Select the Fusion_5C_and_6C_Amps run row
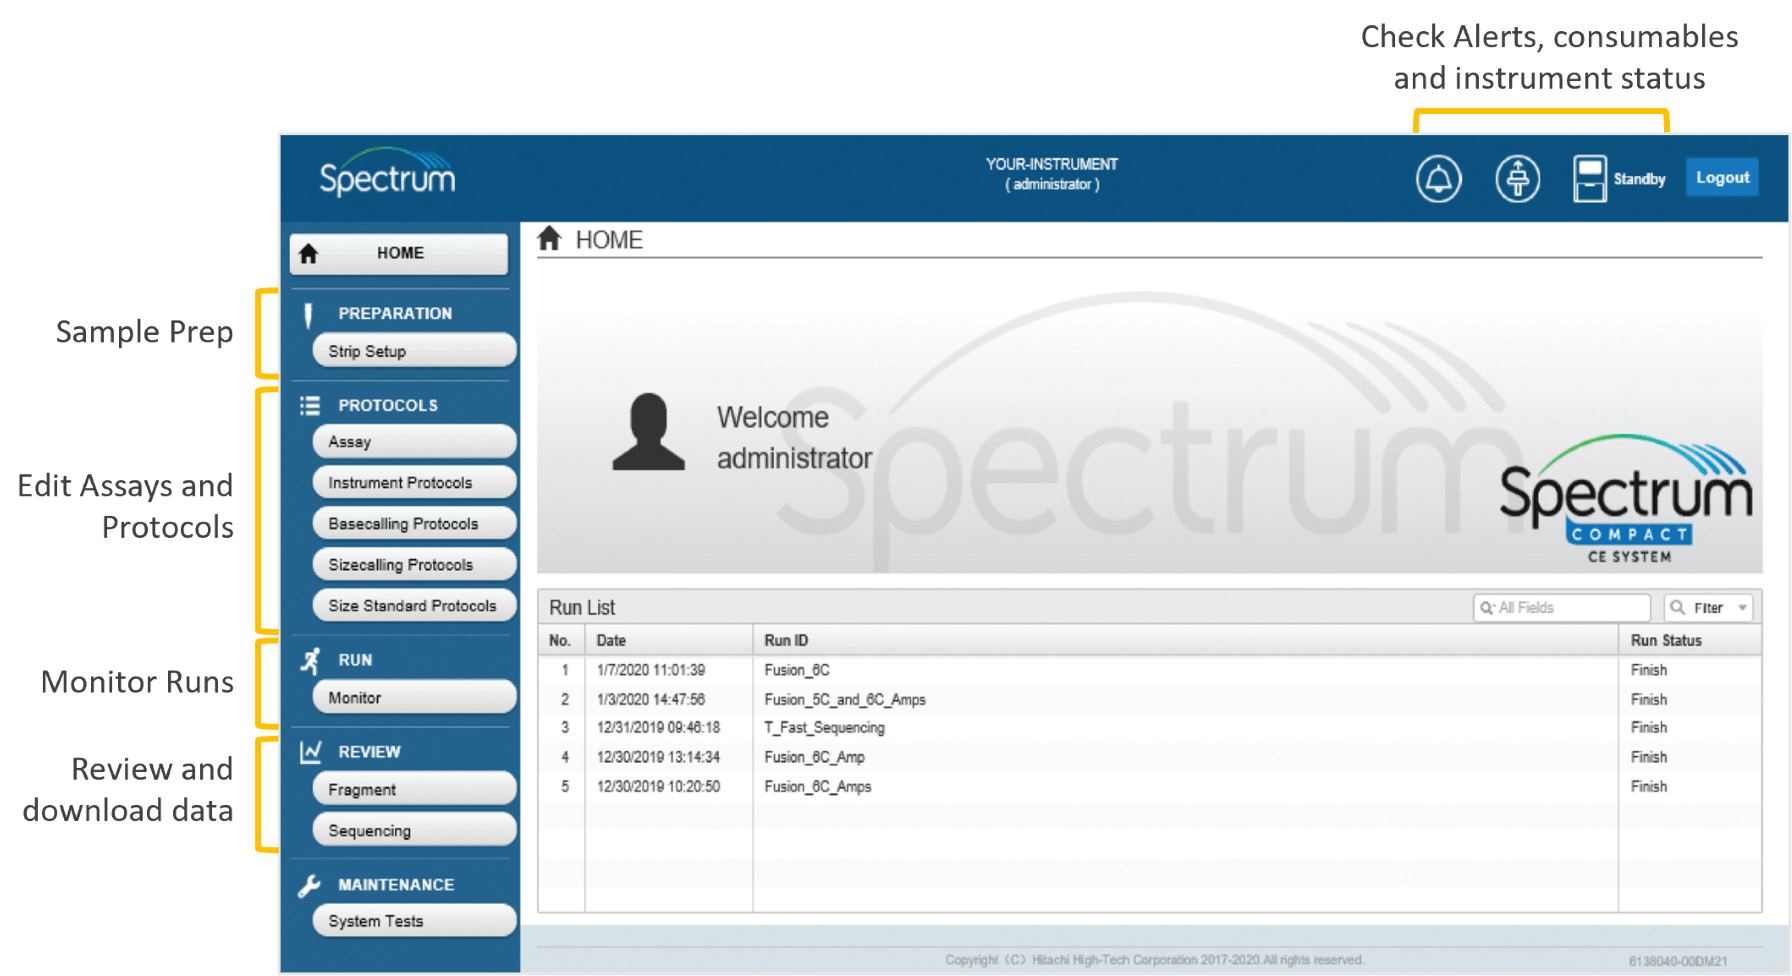Screen dimensions: 1792x976 845,700
